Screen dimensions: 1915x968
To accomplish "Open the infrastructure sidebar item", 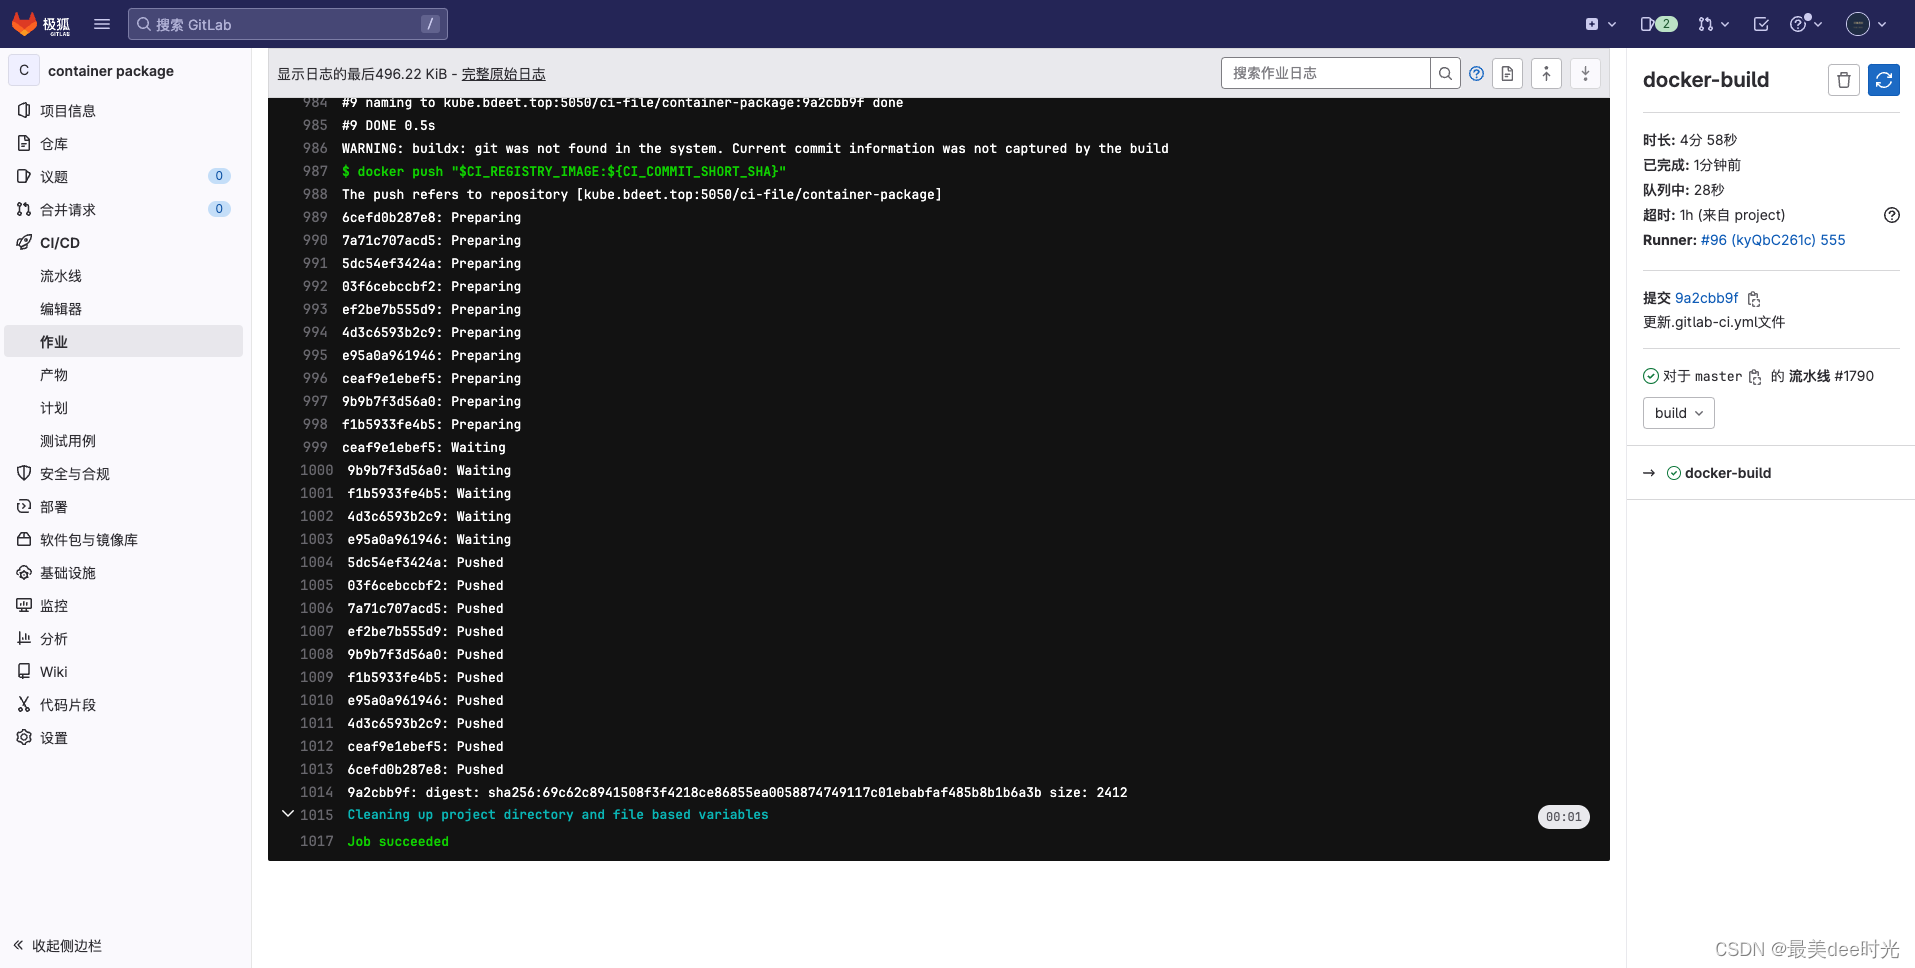I will [x=124, y=573].
